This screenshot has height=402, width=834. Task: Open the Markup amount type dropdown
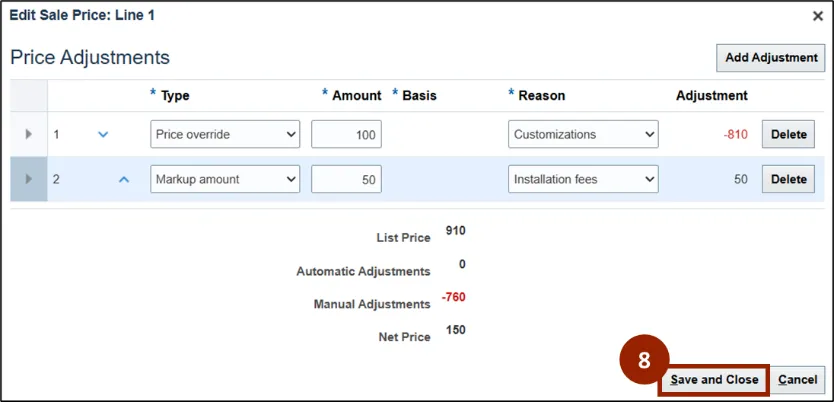coord(225,179)
